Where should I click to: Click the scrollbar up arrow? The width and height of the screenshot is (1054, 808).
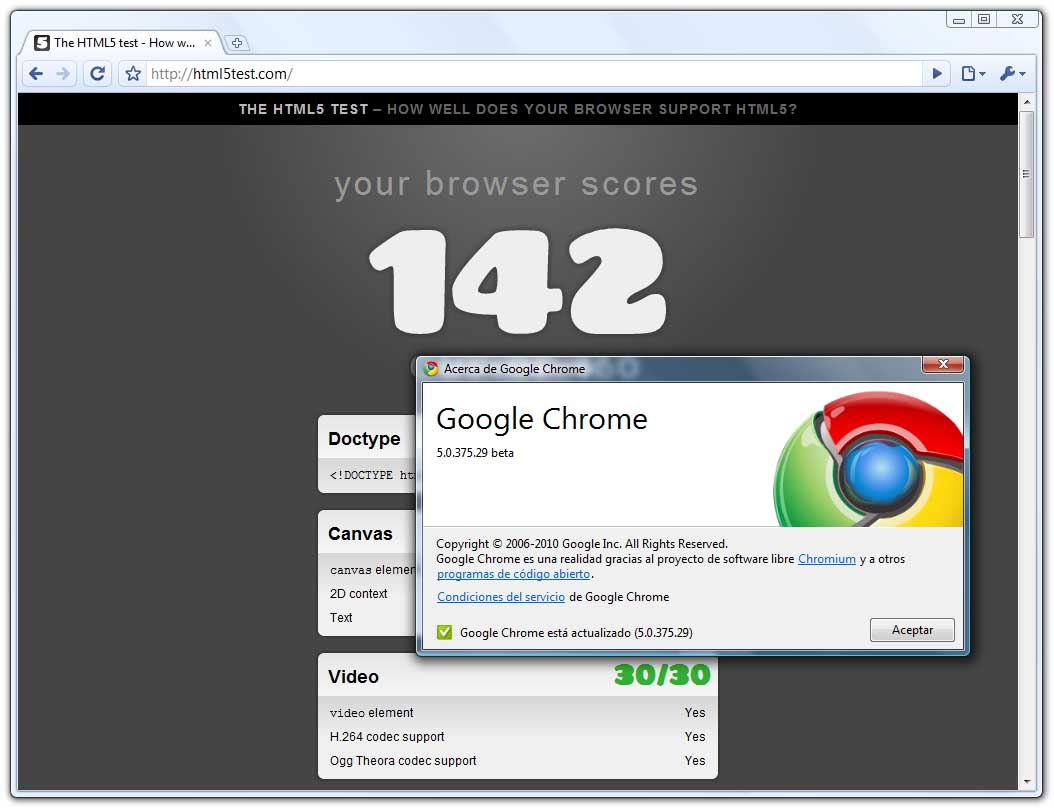pos(1026,102)
